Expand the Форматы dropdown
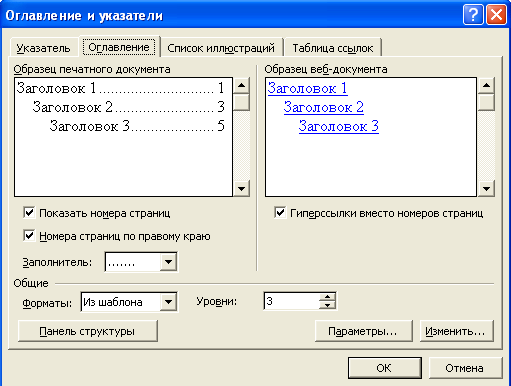 point(168,302)
